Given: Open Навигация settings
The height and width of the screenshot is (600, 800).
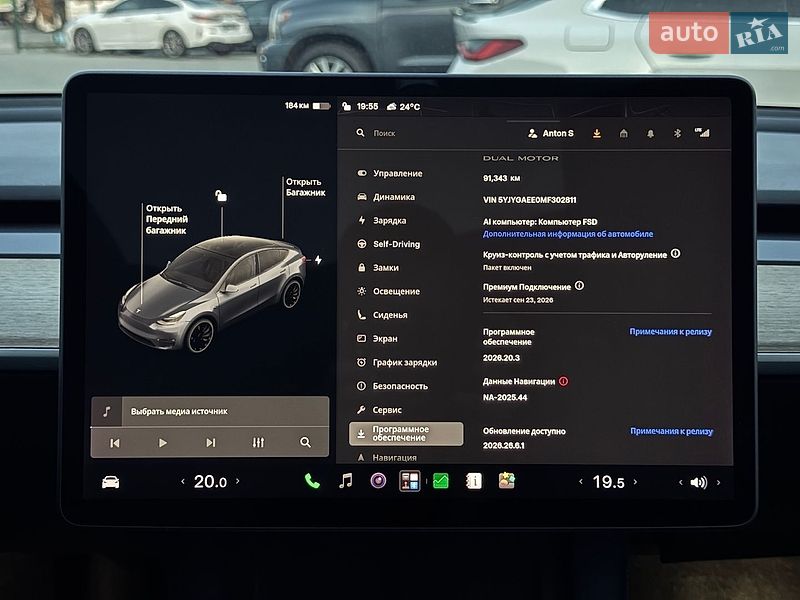Looking at the screenshot, I should pyautogui.click(x=387, y=457).
